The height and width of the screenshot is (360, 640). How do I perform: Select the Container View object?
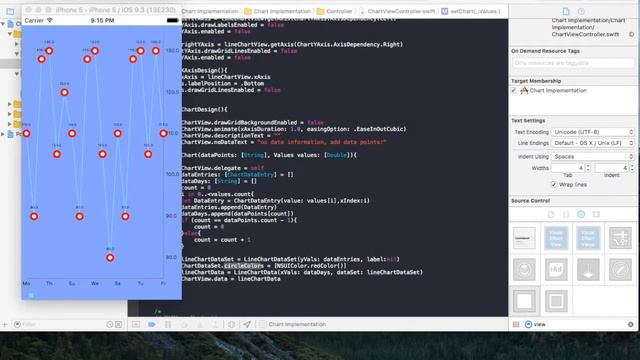pyautogui.click(x=556, y=301)
